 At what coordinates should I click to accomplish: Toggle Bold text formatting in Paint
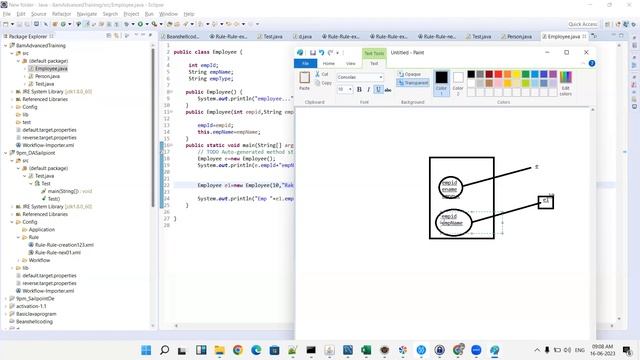pos(359,89)
